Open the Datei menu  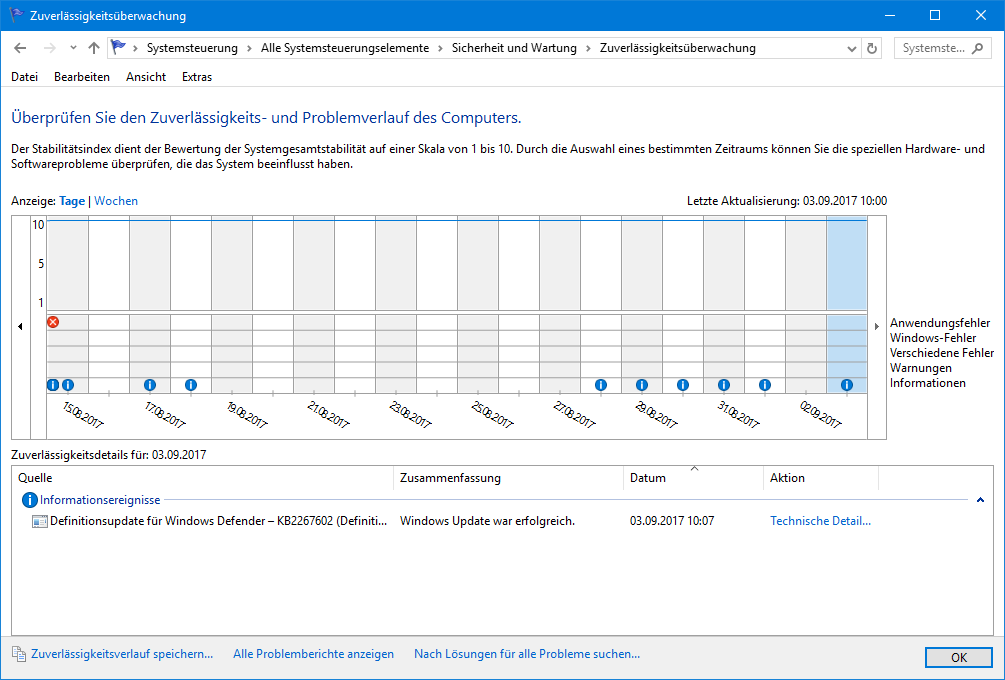(24, 77)
